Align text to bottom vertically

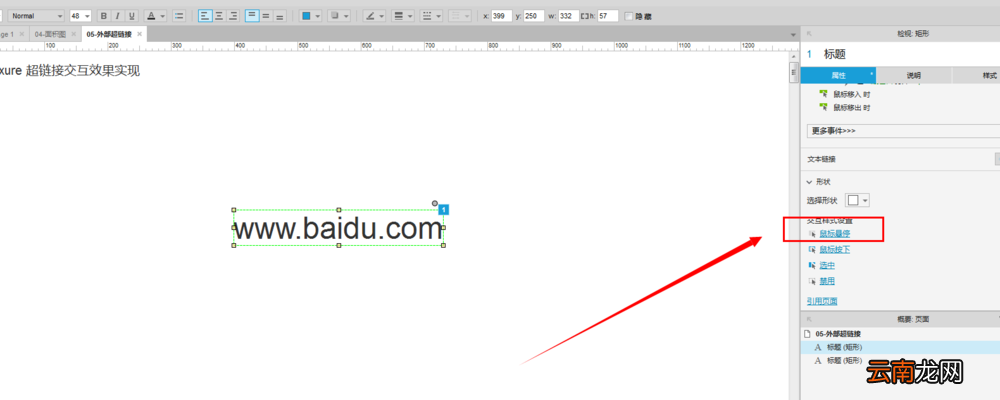pyautogui.click(x=279, y=16)
